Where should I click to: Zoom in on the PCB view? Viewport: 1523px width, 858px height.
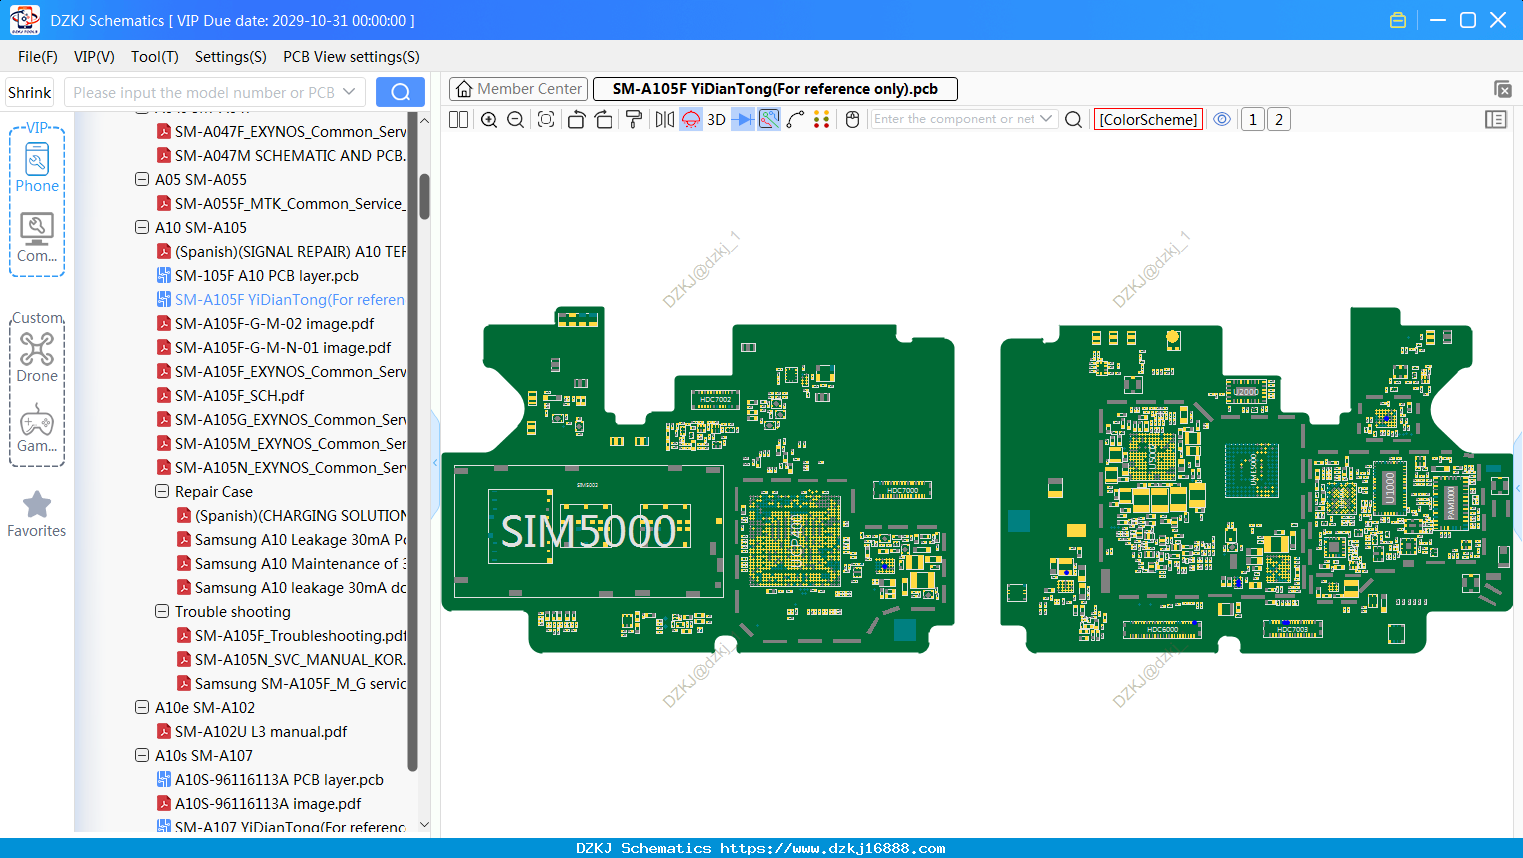click(x=489, y=119)
